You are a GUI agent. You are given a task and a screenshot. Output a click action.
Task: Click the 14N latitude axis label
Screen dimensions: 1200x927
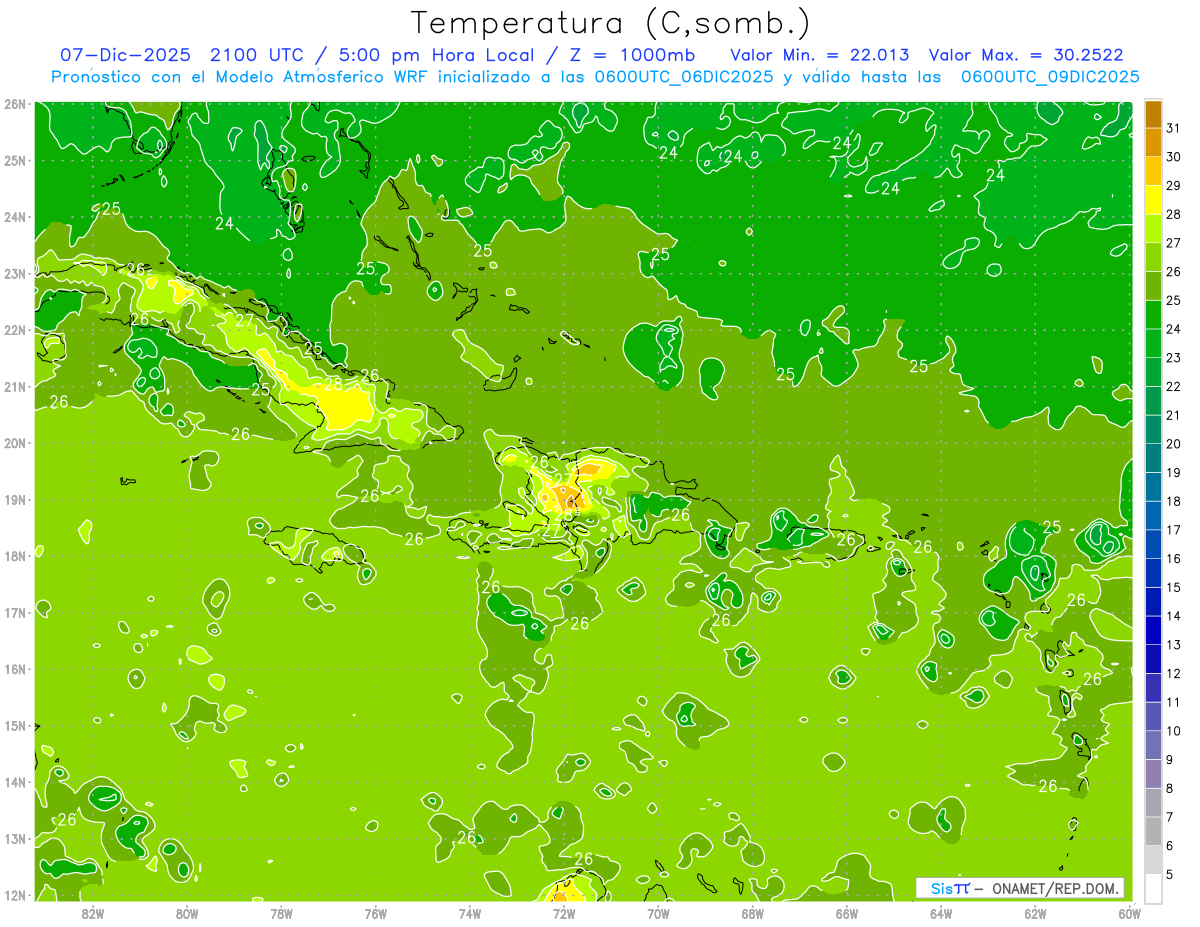15,781
